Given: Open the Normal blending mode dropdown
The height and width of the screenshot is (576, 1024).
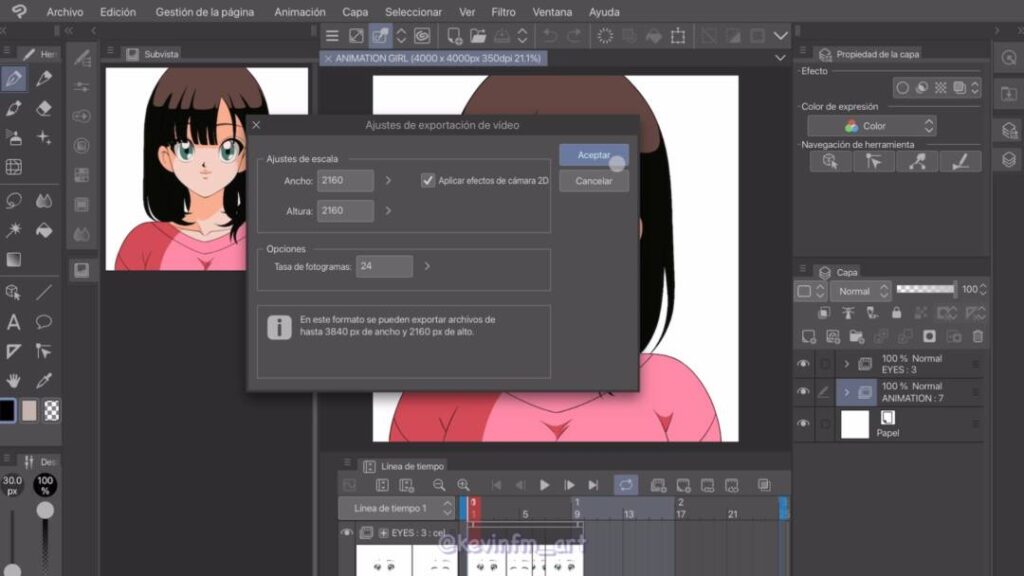Looking at the screenshot, I should tap(862, 291).
